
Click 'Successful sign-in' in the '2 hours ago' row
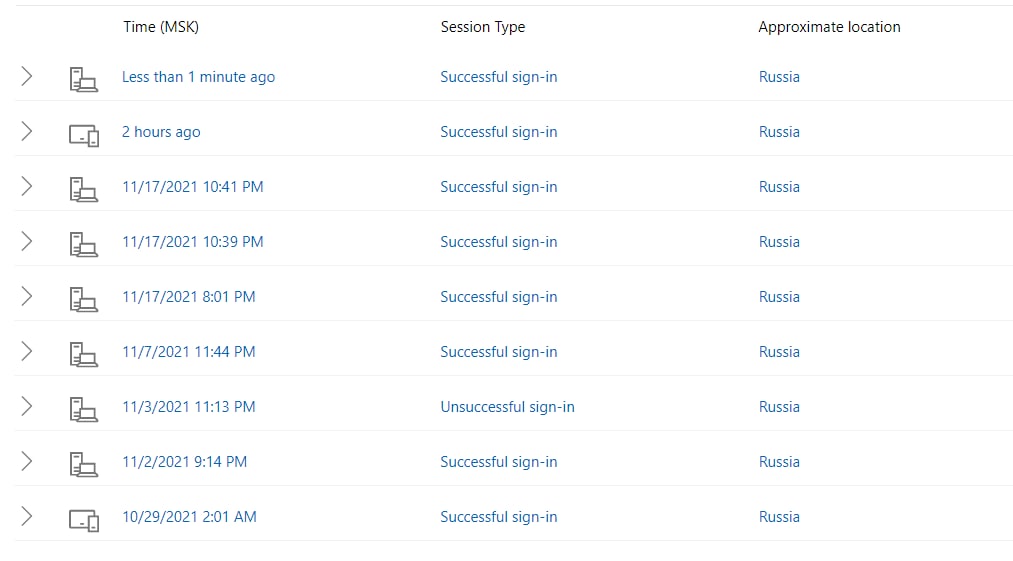coord(499,132)
